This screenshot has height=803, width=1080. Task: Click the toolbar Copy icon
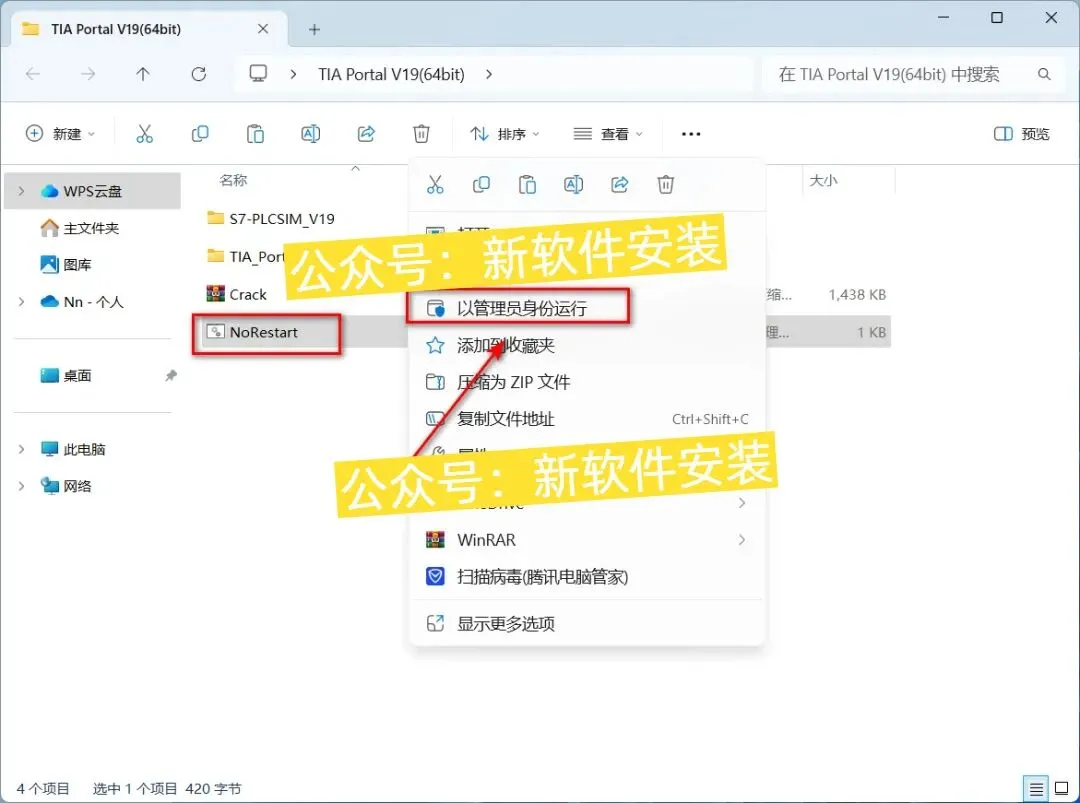click(200, 134)
